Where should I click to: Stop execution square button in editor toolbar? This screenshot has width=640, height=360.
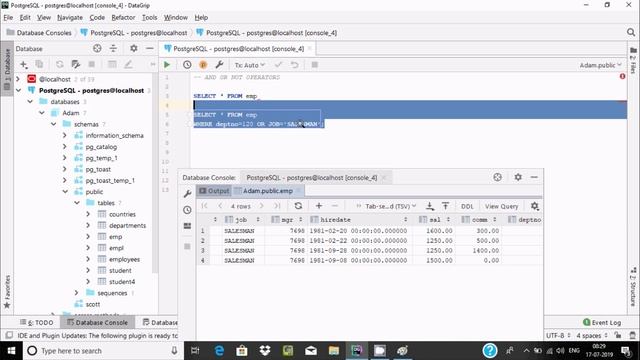point(314,64)
